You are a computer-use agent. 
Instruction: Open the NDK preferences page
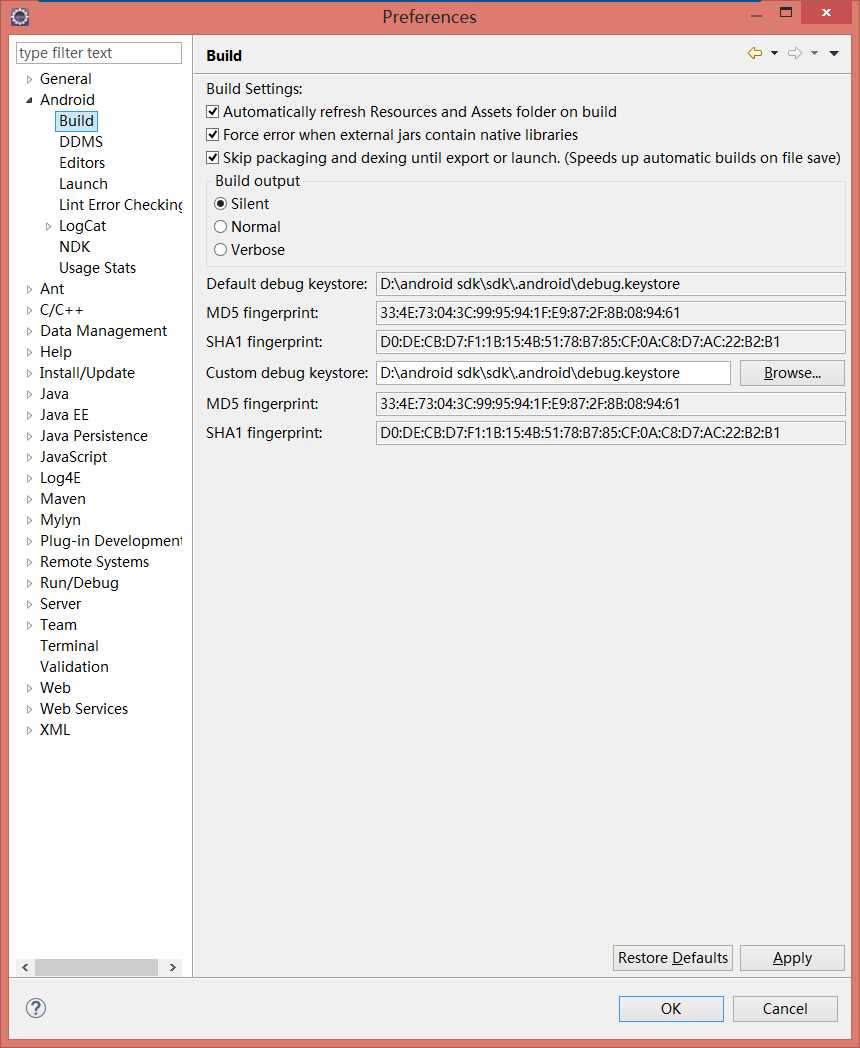[x=74, y=247]
